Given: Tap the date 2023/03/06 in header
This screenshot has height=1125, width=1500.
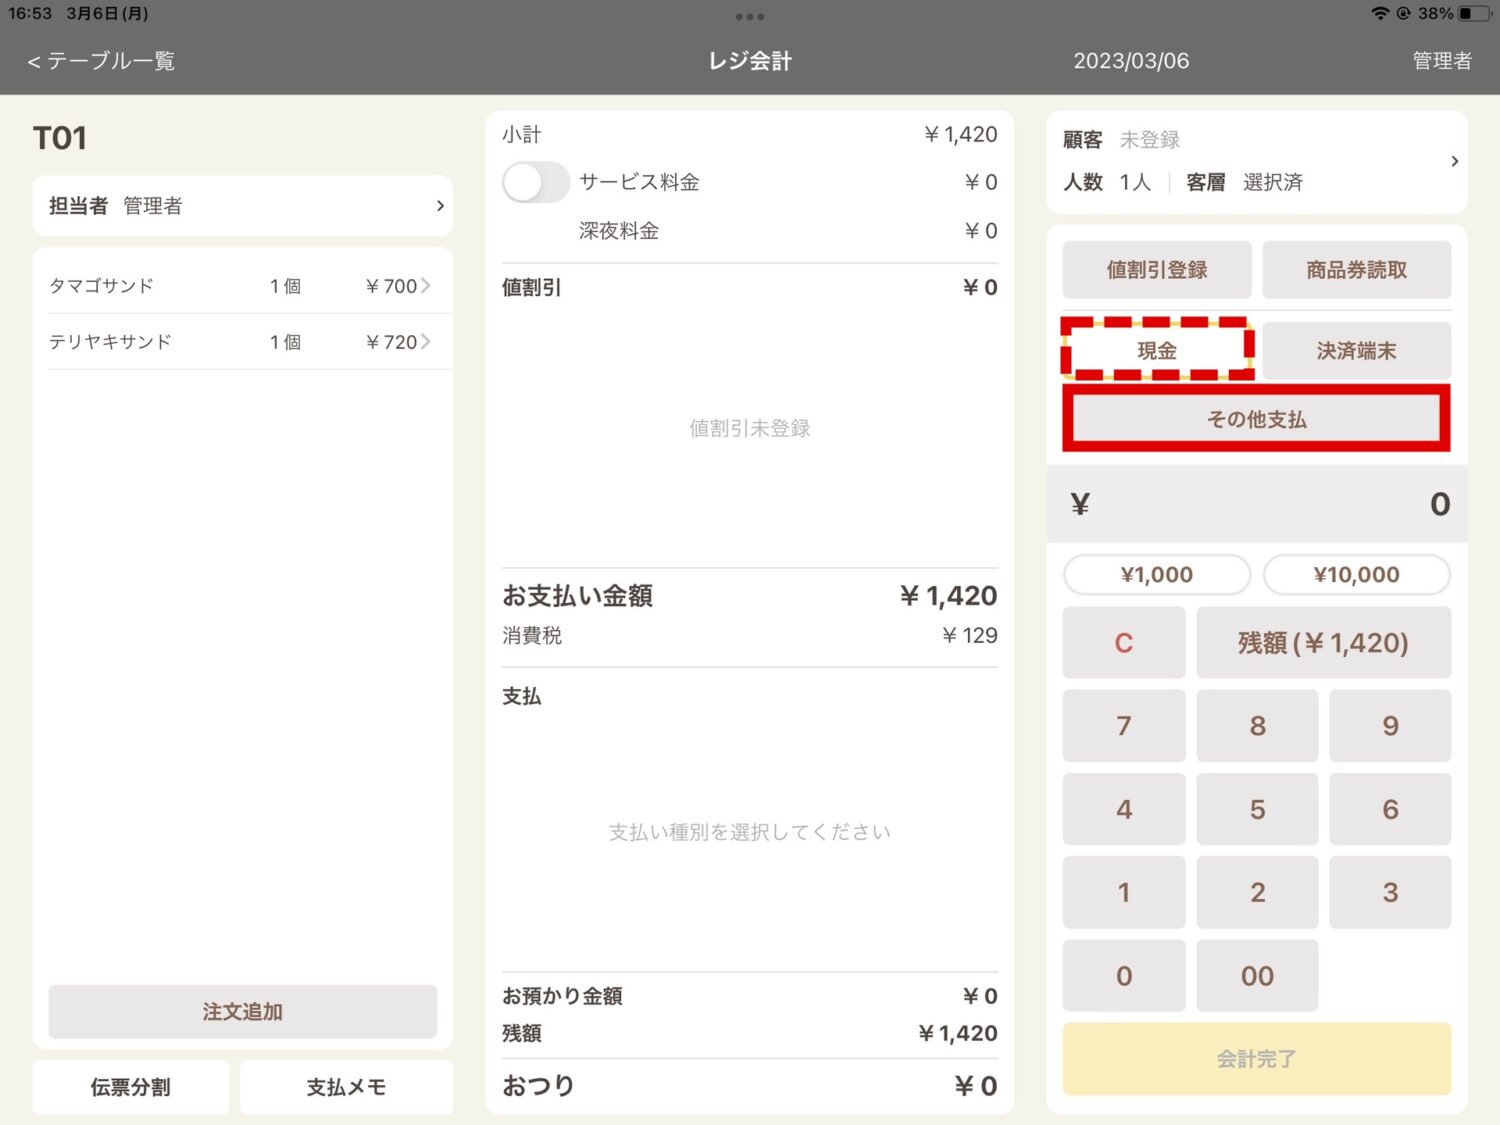Looking at the screenshot, I should click(x=1131, y=61).
